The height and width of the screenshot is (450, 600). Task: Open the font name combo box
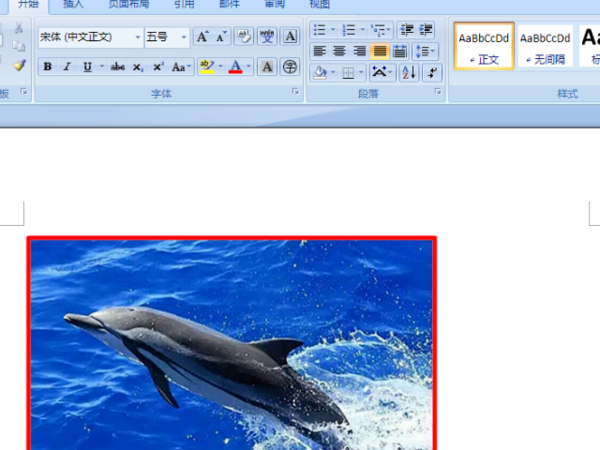91,37
